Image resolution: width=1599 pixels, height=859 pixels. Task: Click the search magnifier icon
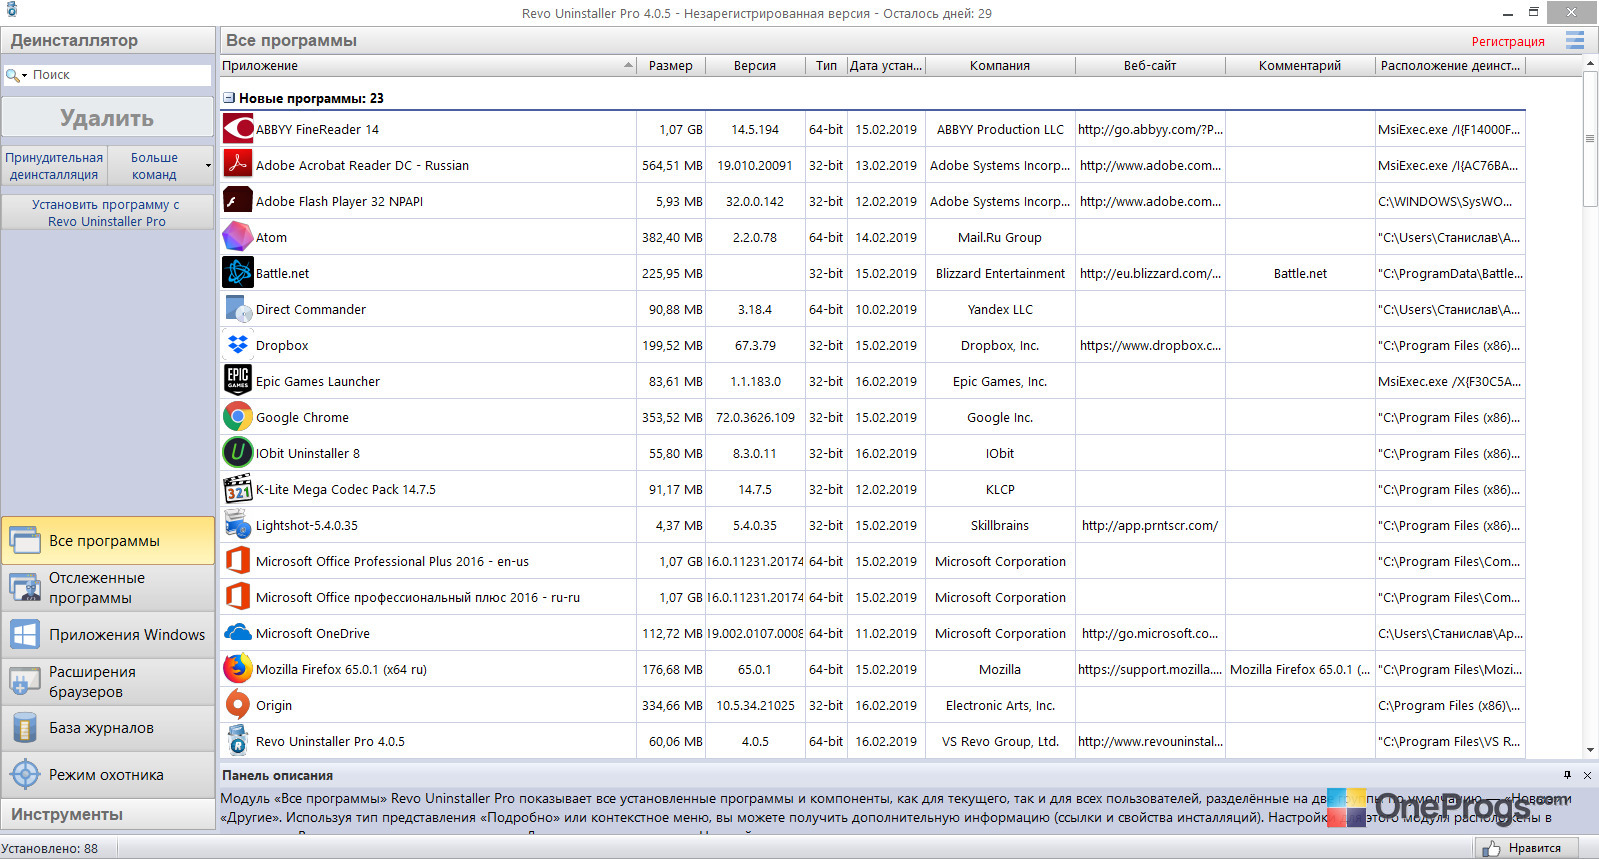[x=12, y=75]
